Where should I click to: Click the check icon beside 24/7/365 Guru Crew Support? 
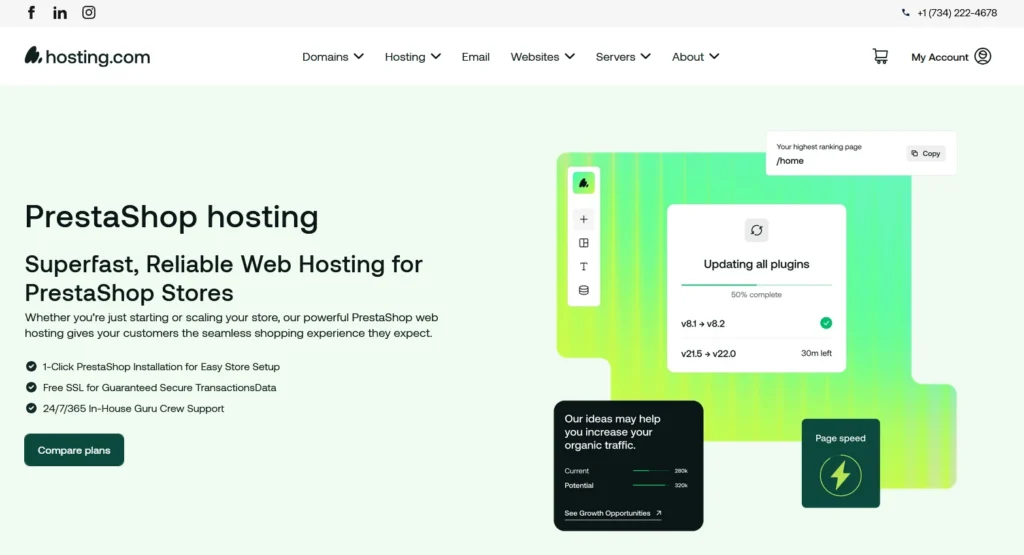(31, 408)
